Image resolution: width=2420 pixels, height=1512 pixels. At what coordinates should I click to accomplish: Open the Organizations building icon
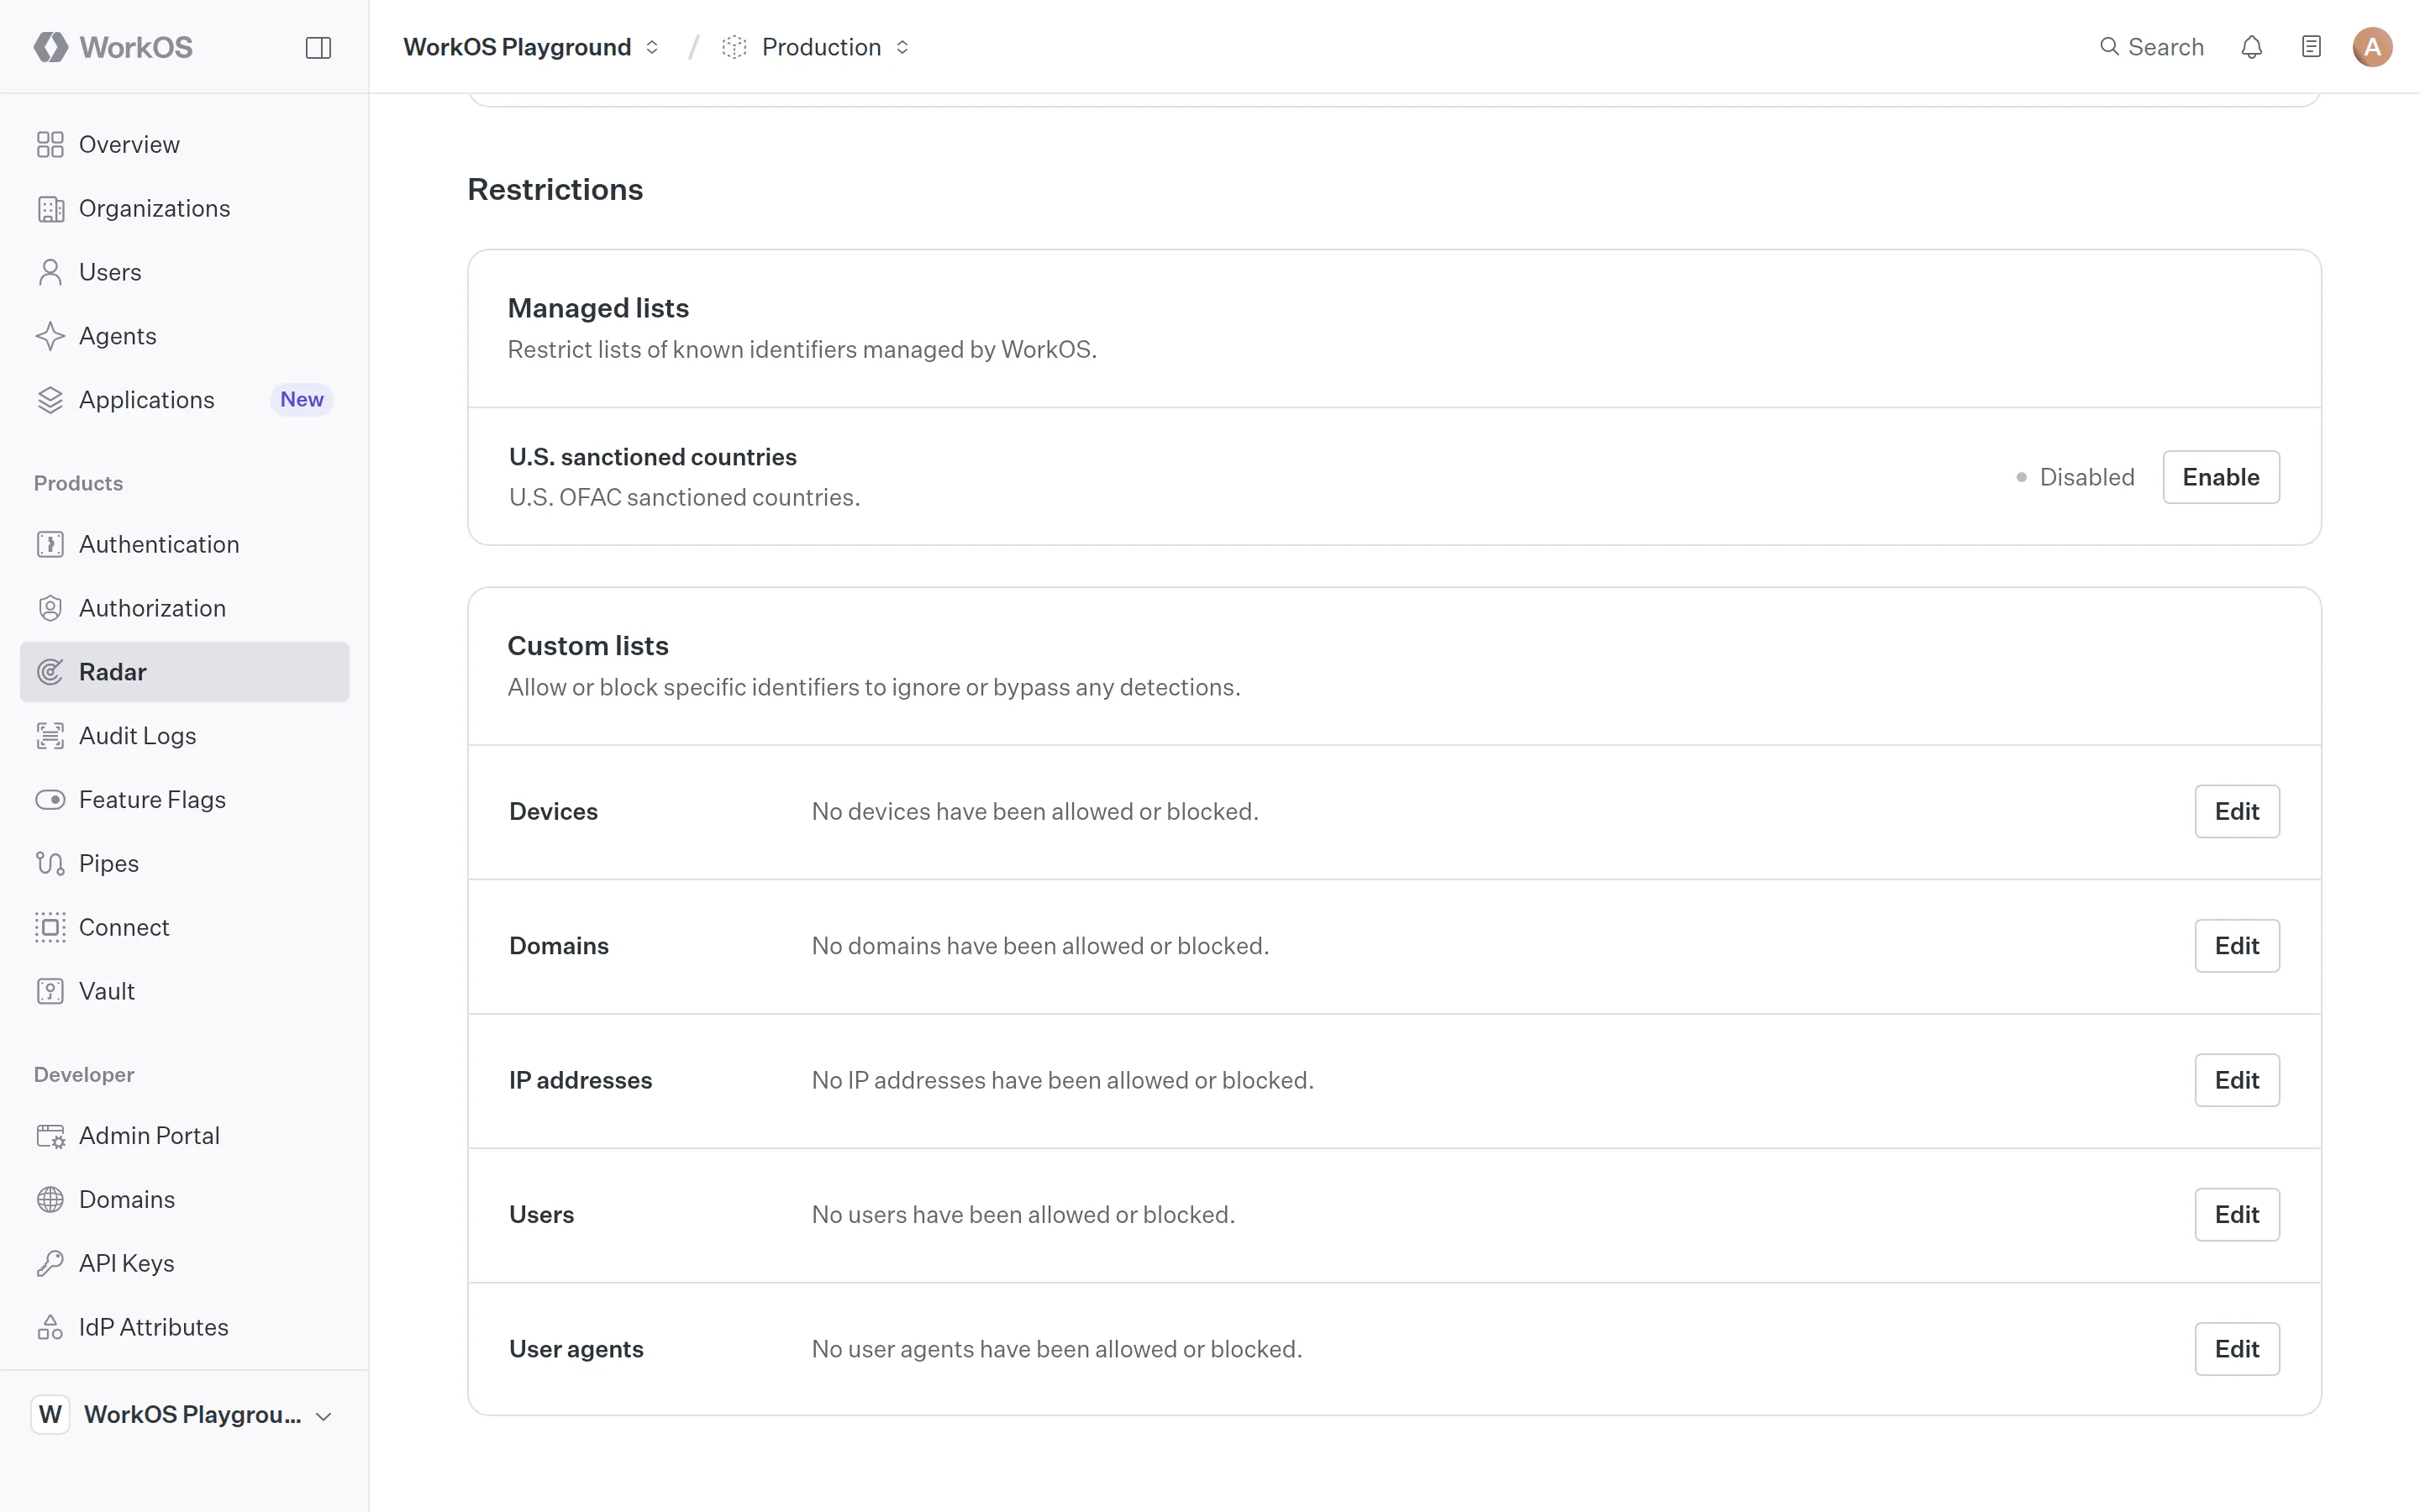pyautogui.click(x=50, y=208)
